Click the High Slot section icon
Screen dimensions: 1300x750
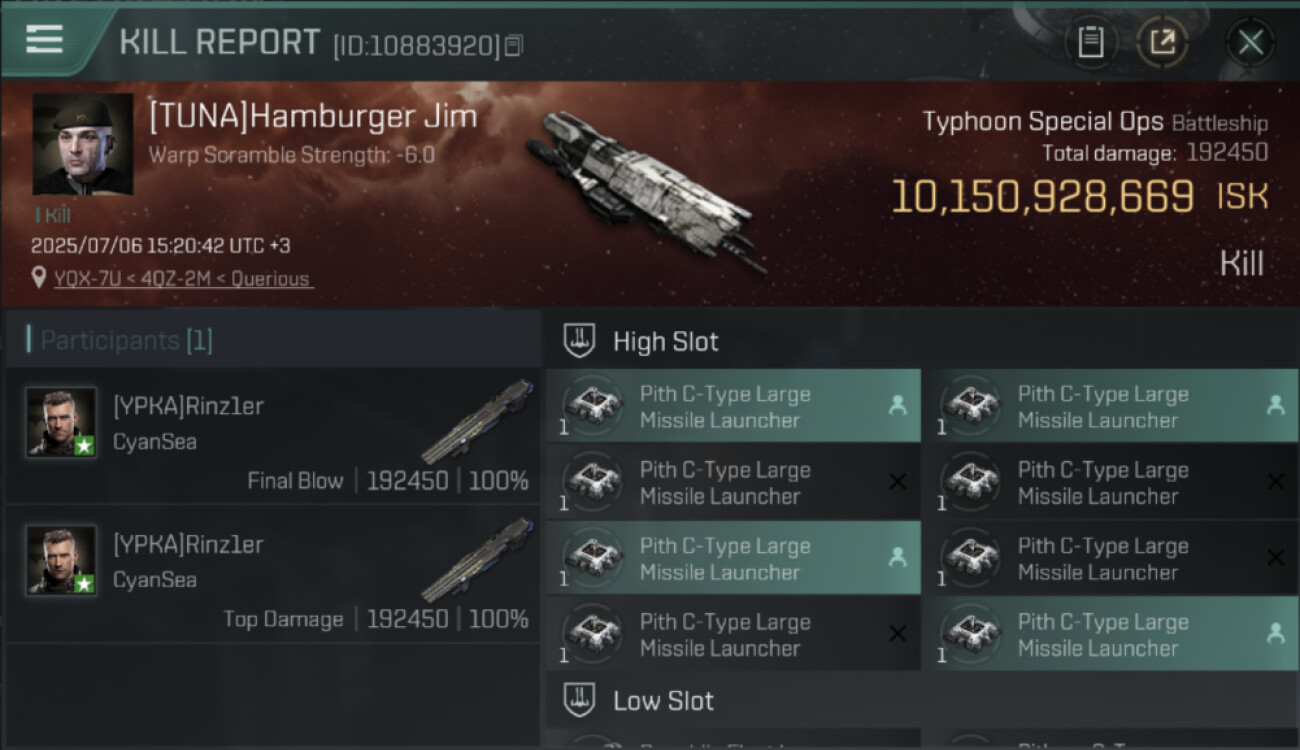tap(580, 341)
